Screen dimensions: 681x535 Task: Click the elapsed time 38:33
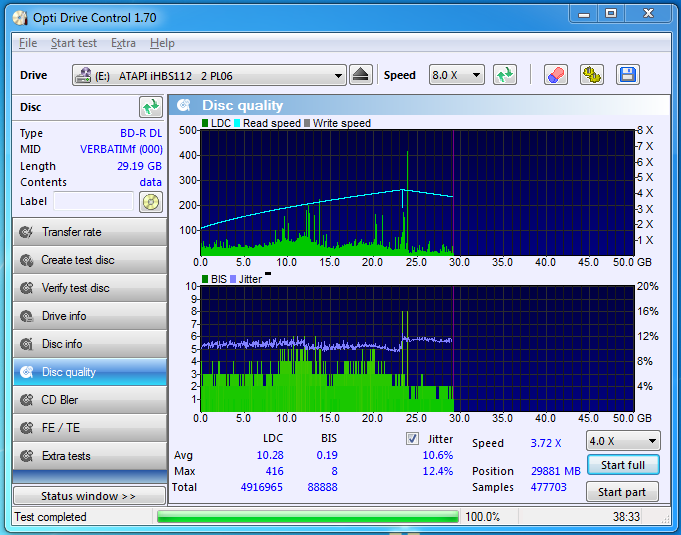626,517
